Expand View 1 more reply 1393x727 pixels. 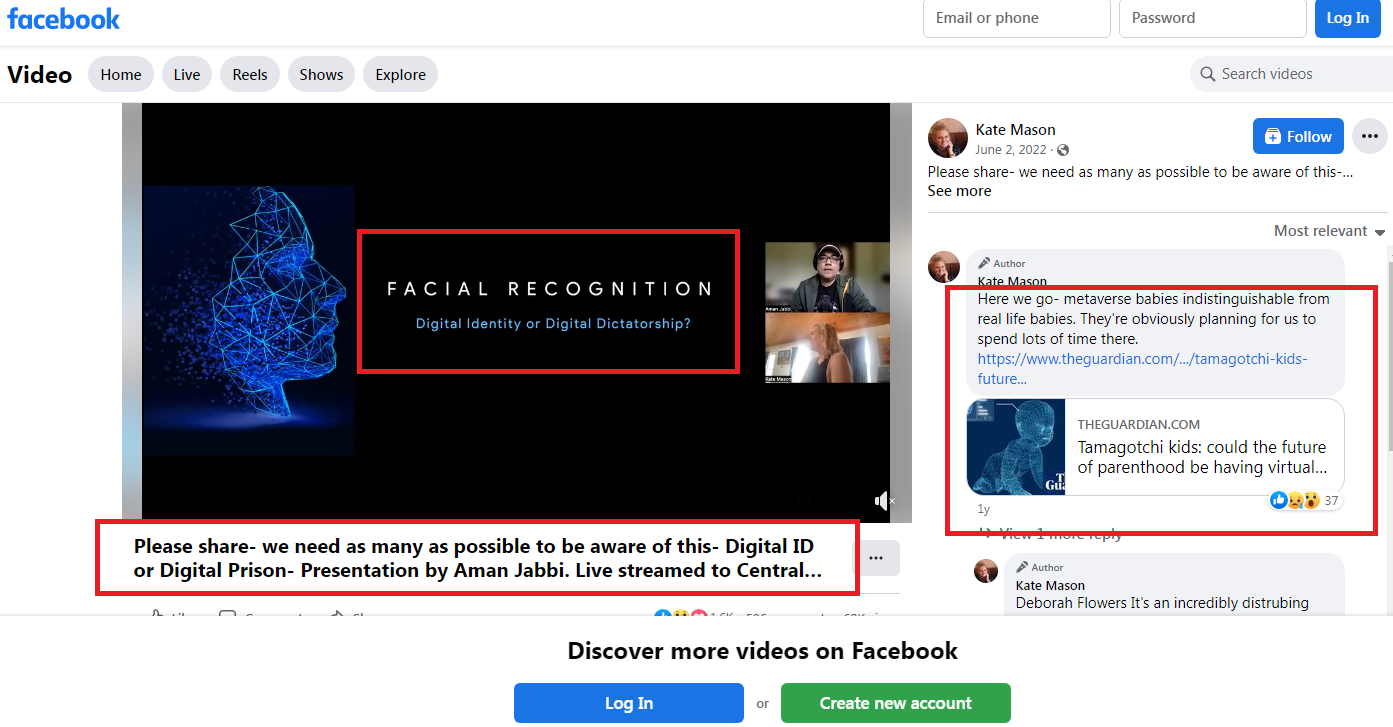click(x=1052, y=534)
